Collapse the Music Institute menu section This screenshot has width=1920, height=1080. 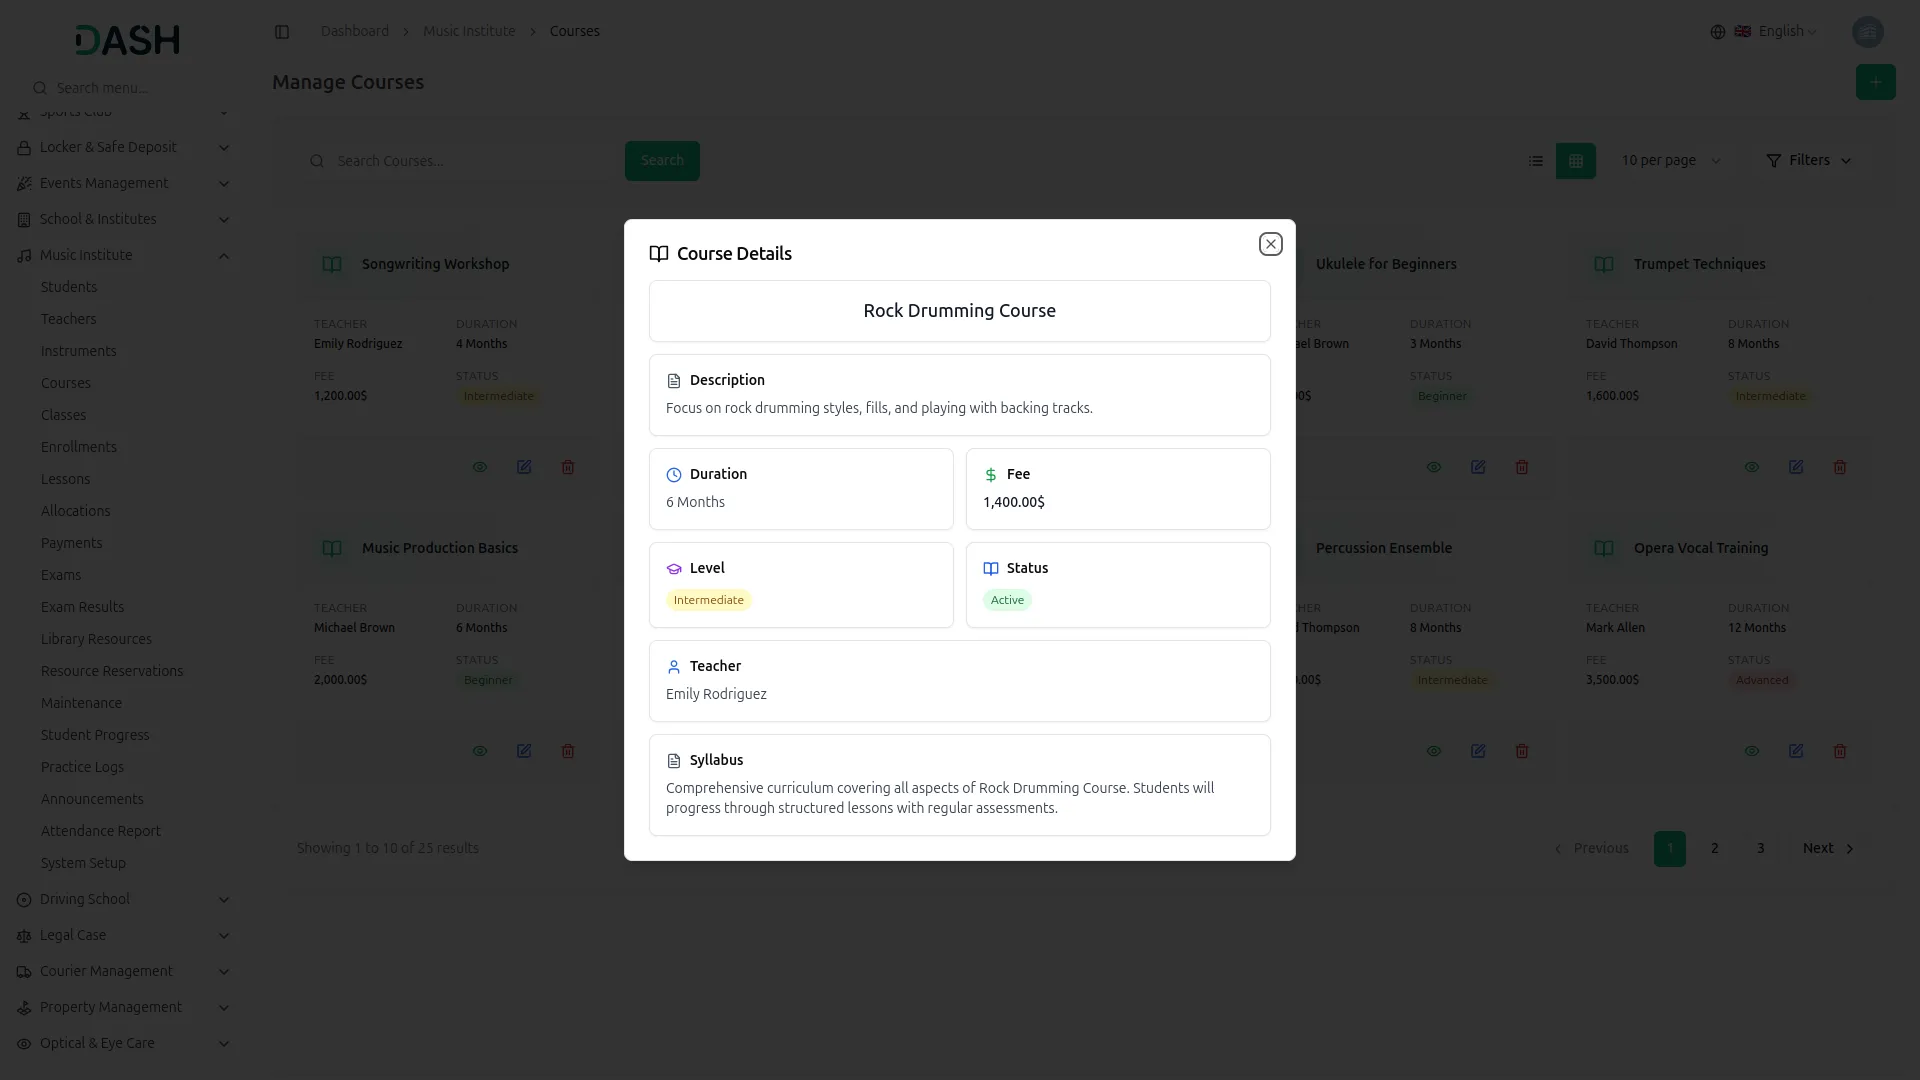[224, 256]
